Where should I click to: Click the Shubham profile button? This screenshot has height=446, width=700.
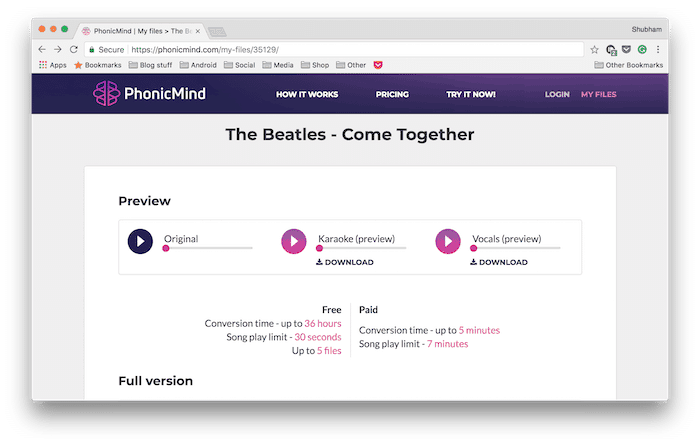click(646, 29)
